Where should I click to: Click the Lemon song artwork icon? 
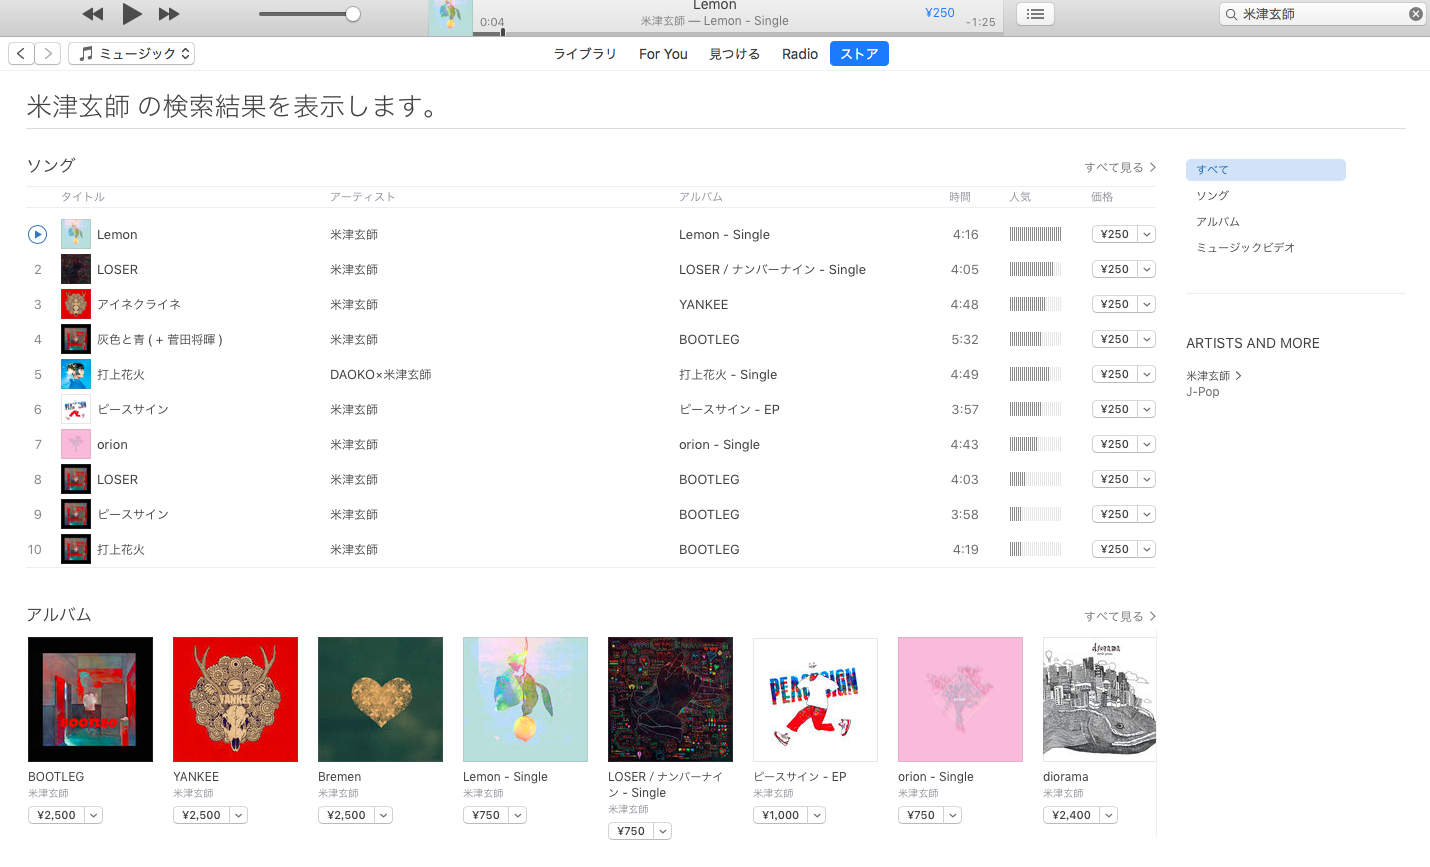(76, 234)
